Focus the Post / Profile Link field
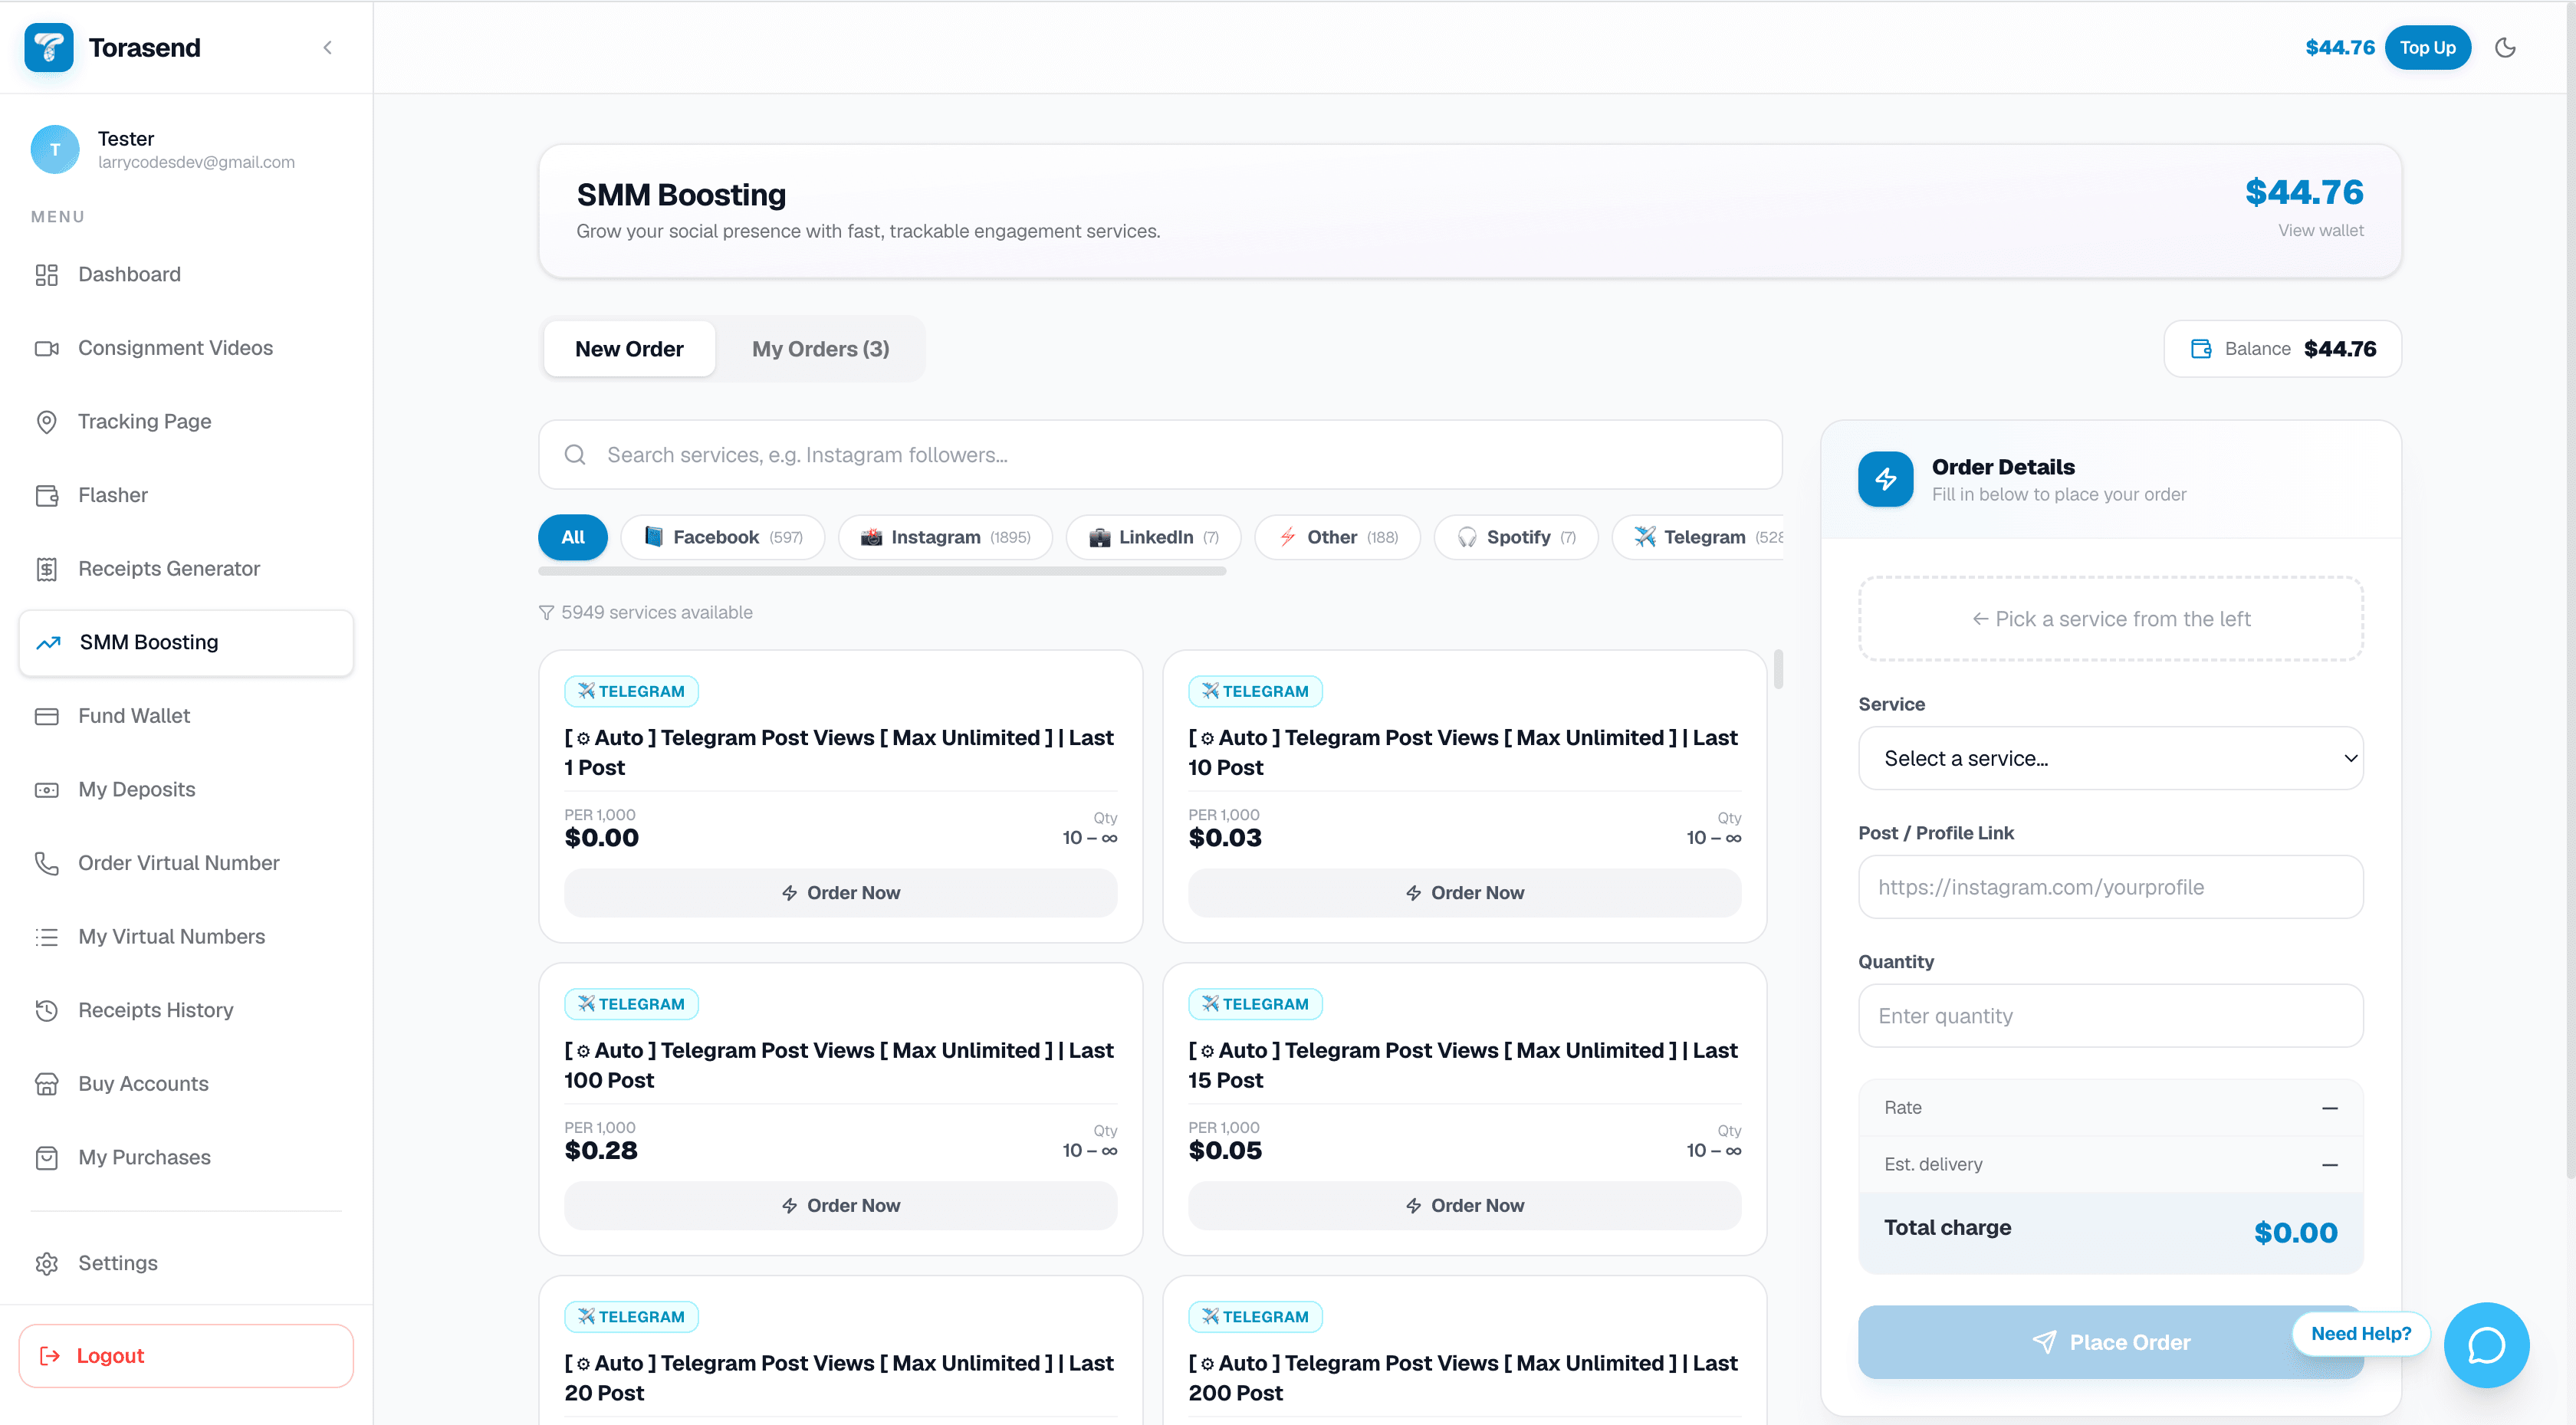 2111,887
